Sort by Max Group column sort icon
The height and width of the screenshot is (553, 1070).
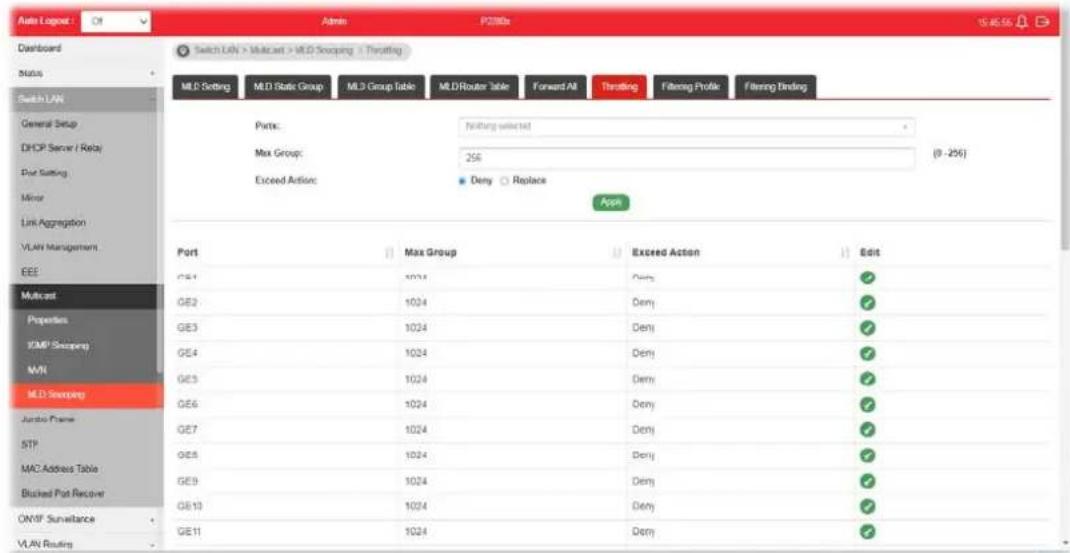[x=618, y=253]
